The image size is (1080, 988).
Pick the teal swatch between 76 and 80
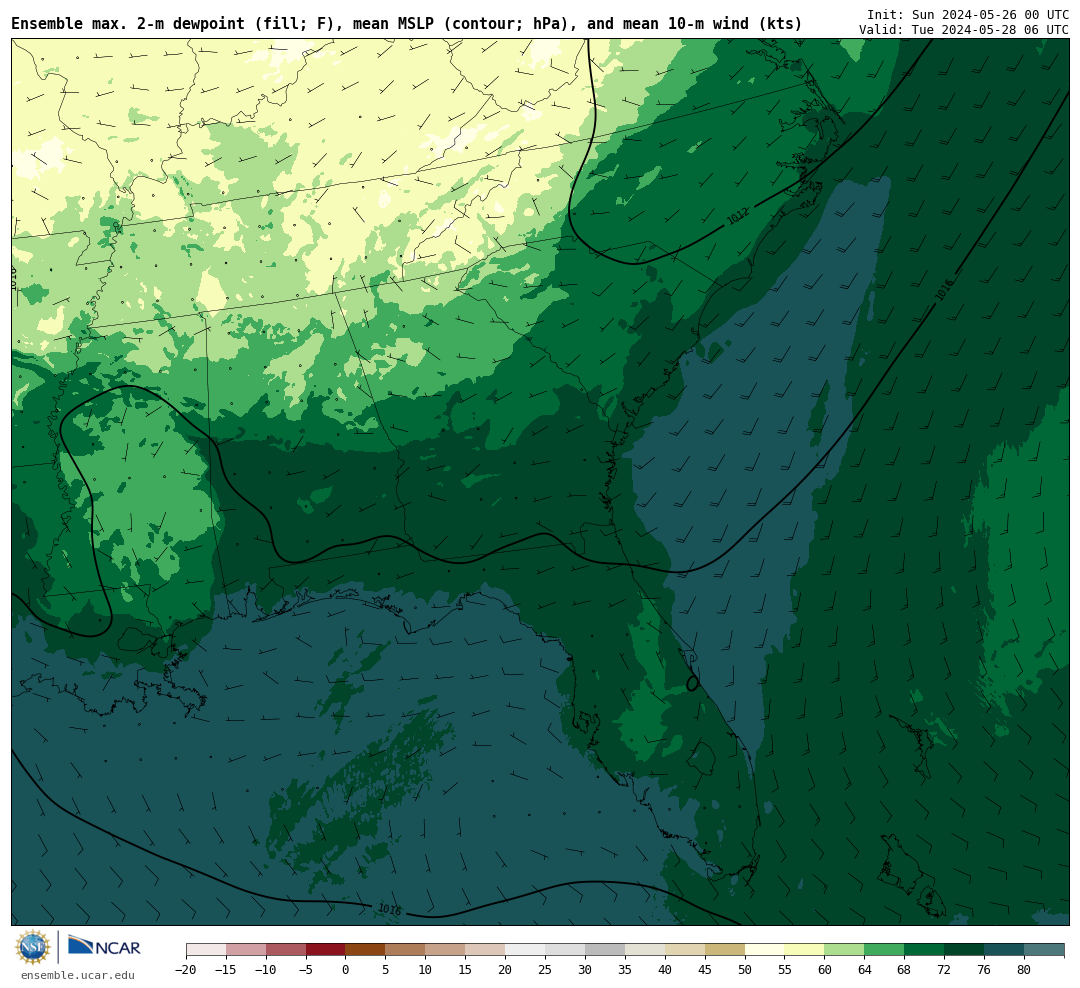pyautogui.click(x=1005, y=950)
